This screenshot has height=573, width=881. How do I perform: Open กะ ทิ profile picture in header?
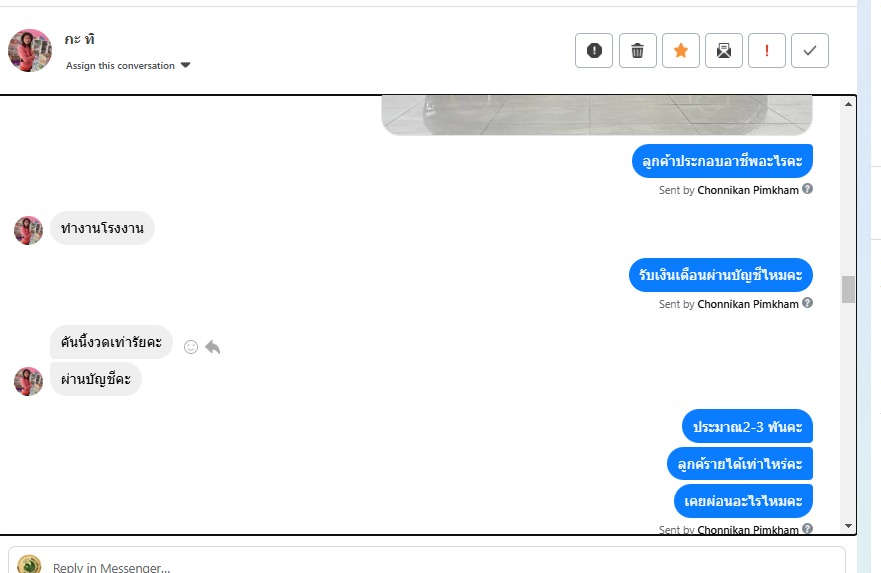click(30, 51)
